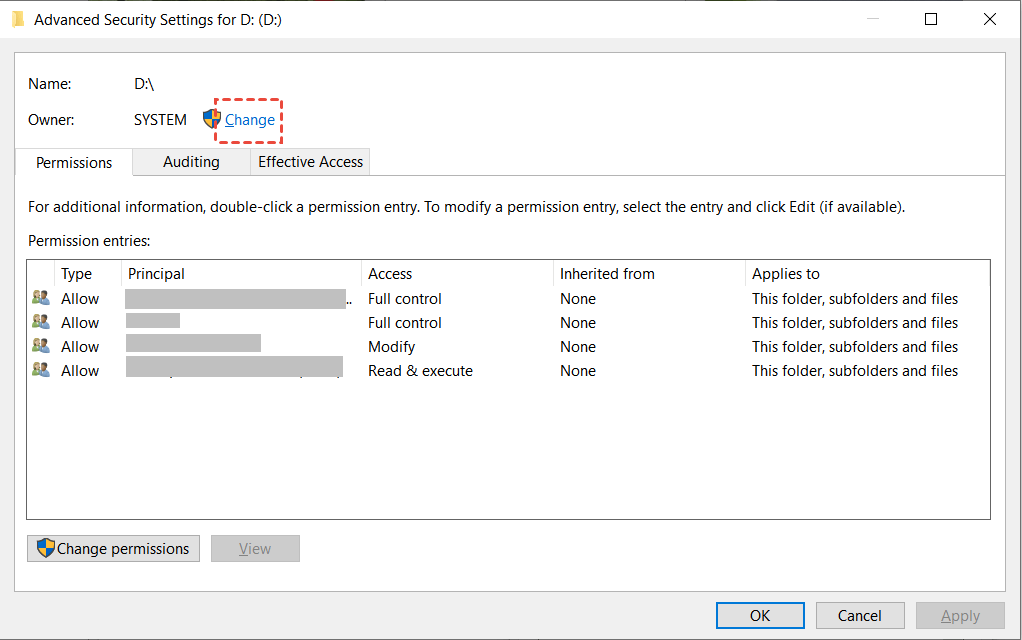This screenshot has height=640, width=1022.
Task: Select the Modify permission entry row
Action: click(x=391, y=347)
